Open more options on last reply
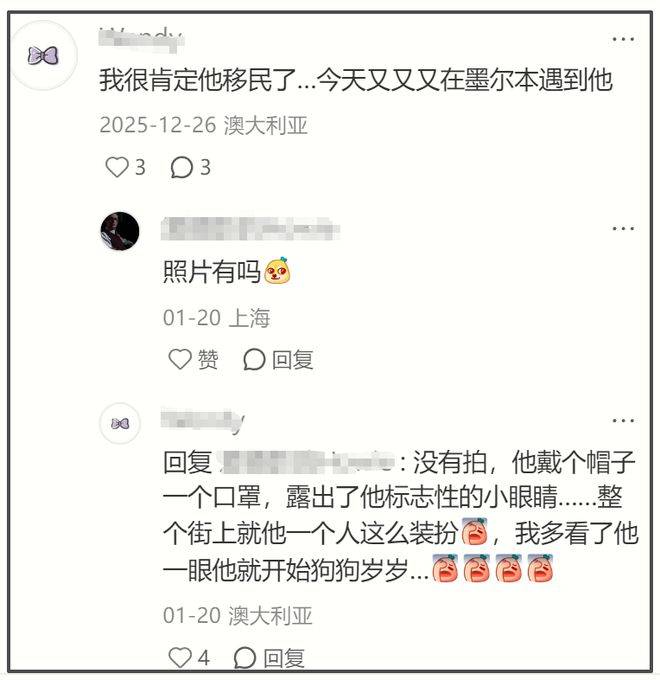Image resolution: width=660 pixels, height=680 pixels. tap(623, 420)
